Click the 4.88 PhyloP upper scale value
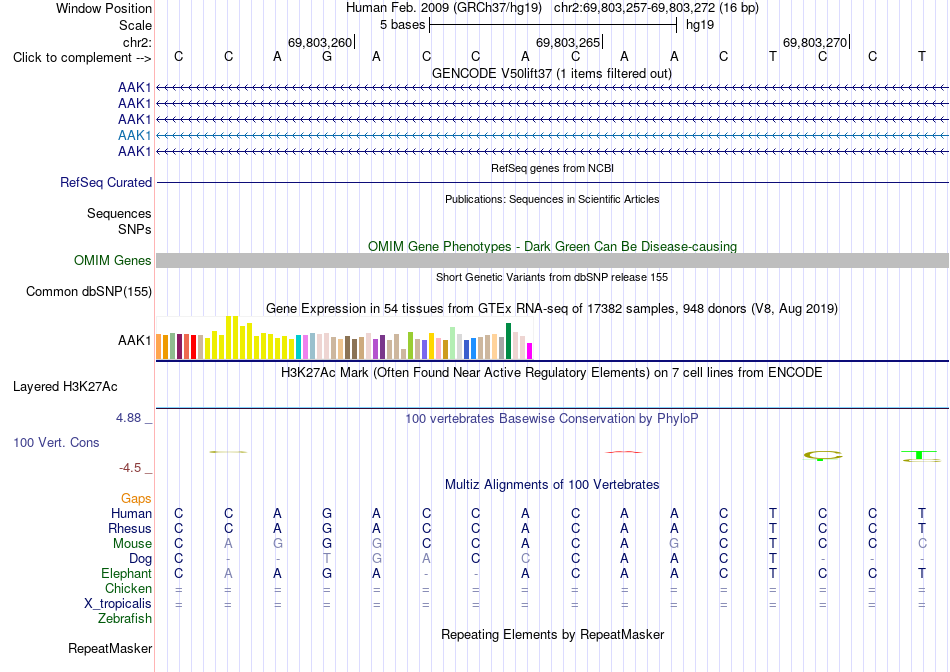Screen dimensions: 950x672 click(x=128, y=418)
